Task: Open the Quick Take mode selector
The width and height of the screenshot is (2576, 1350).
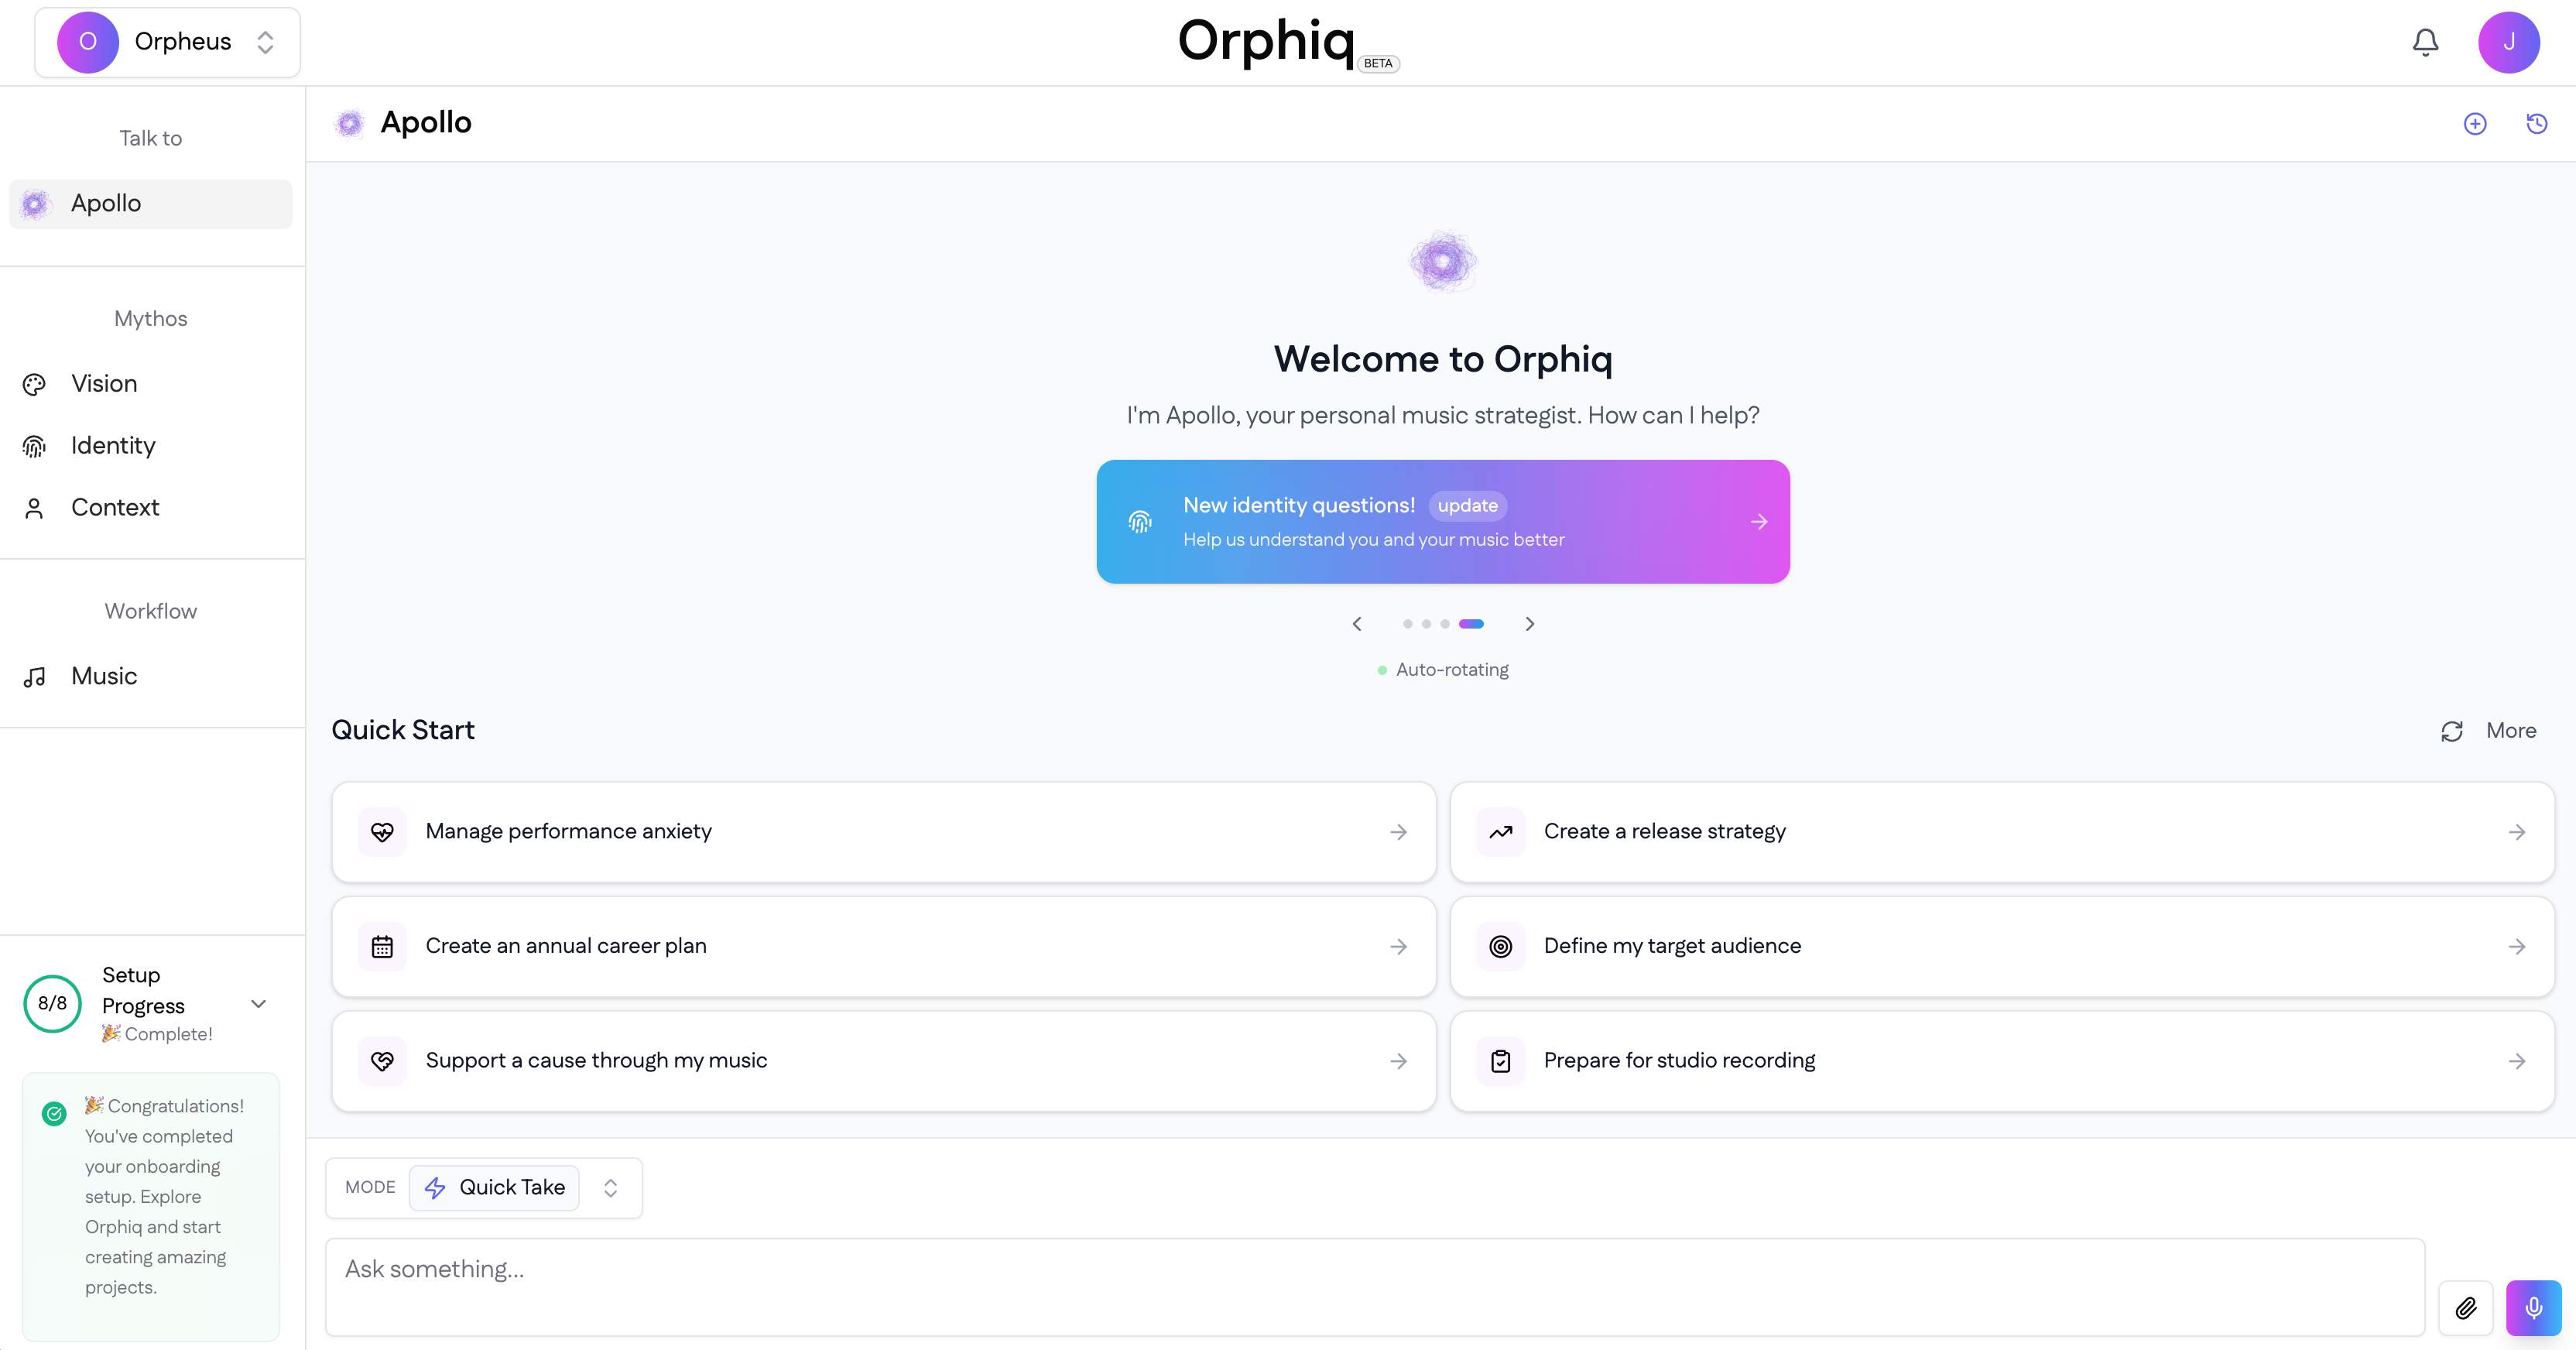Action: click(494, 1188)
